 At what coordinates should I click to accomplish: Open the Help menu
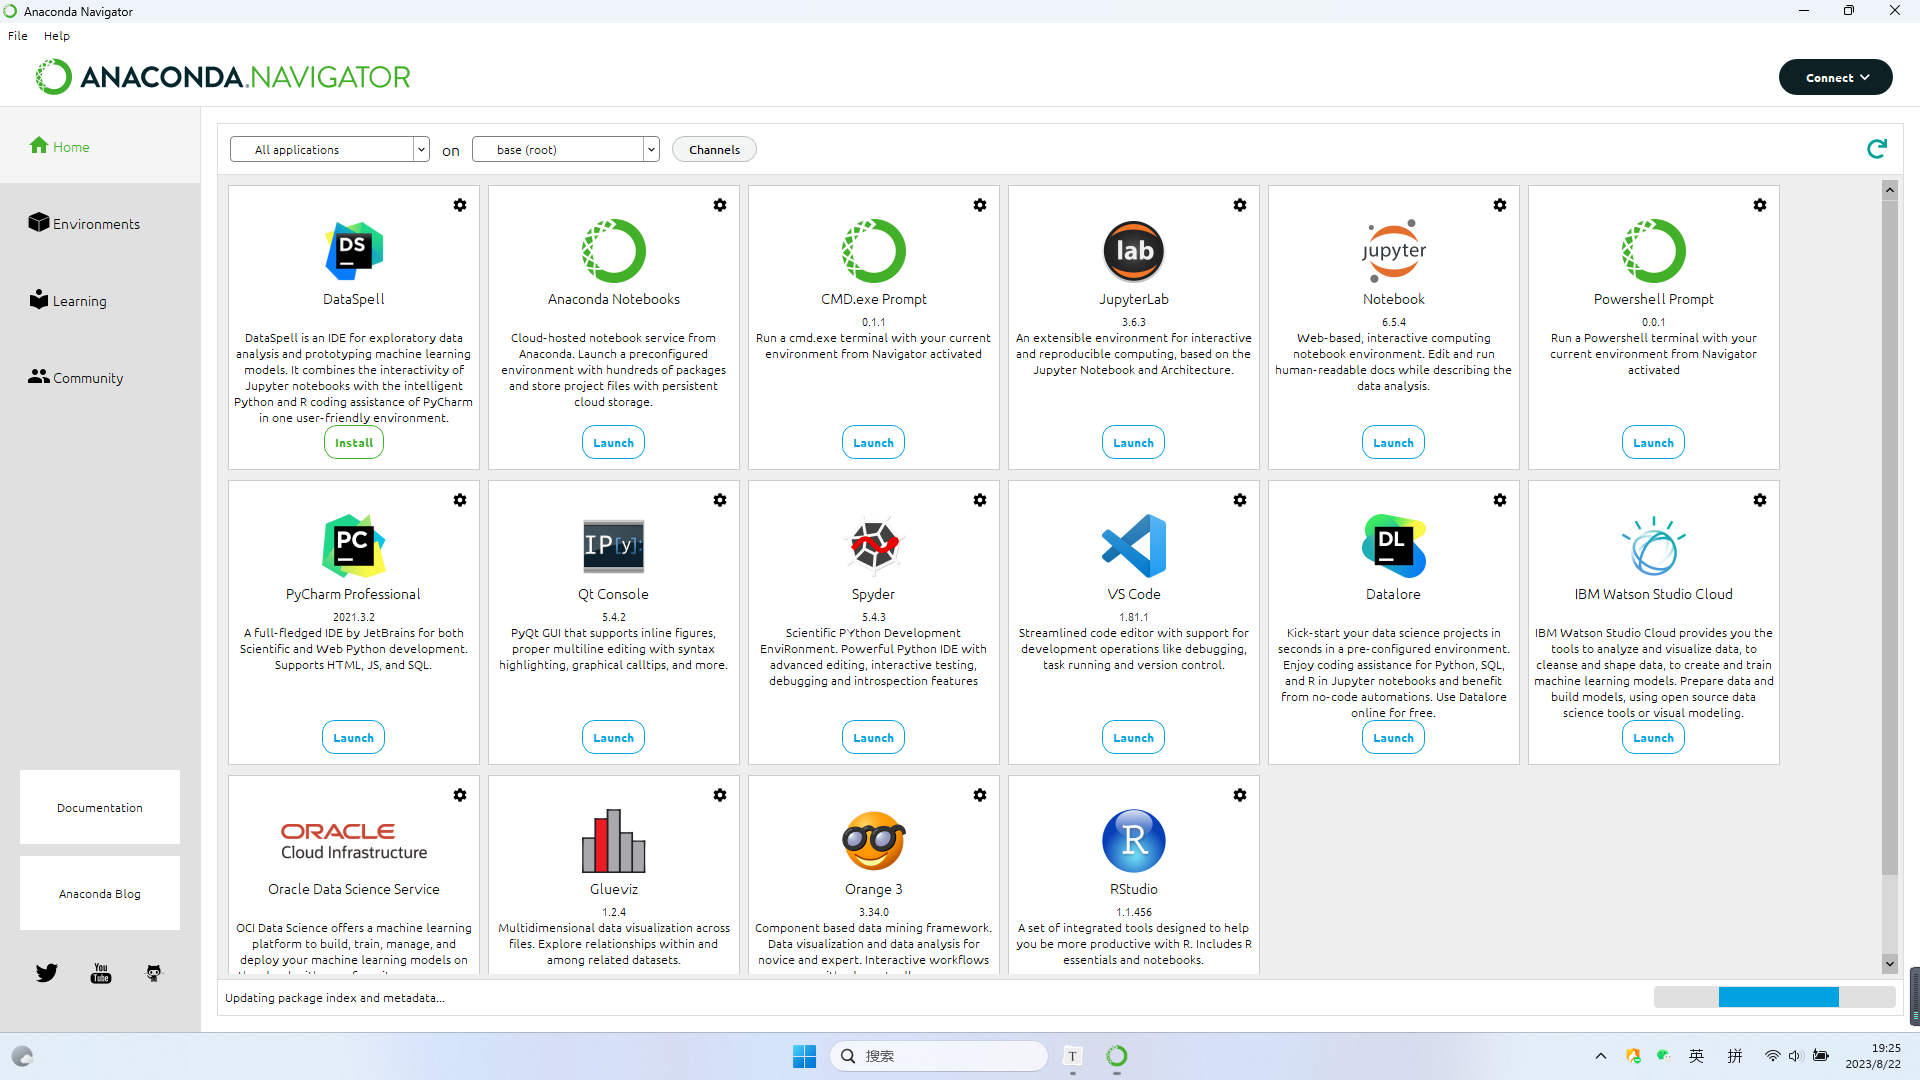point(57,35)
